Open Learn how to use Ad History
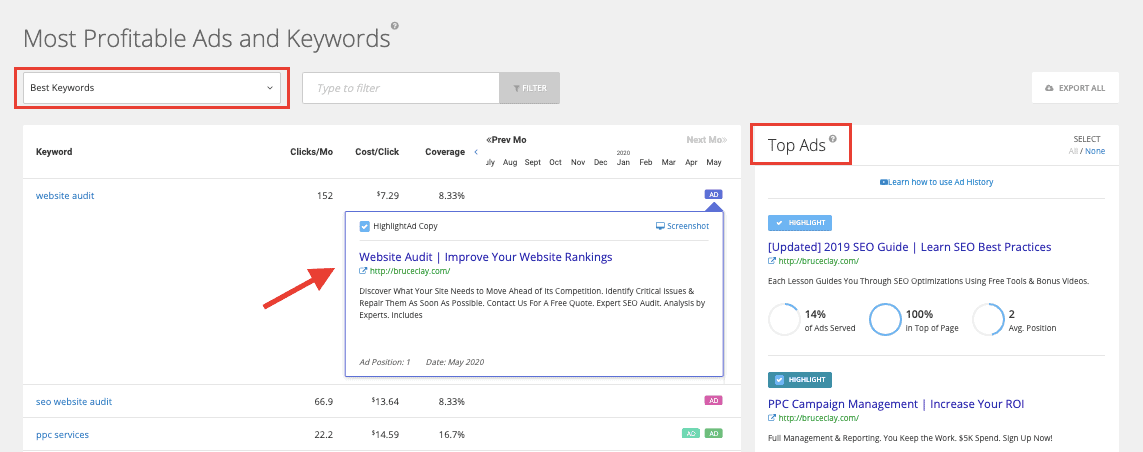 pyautogui.click(x=936, y=182)
